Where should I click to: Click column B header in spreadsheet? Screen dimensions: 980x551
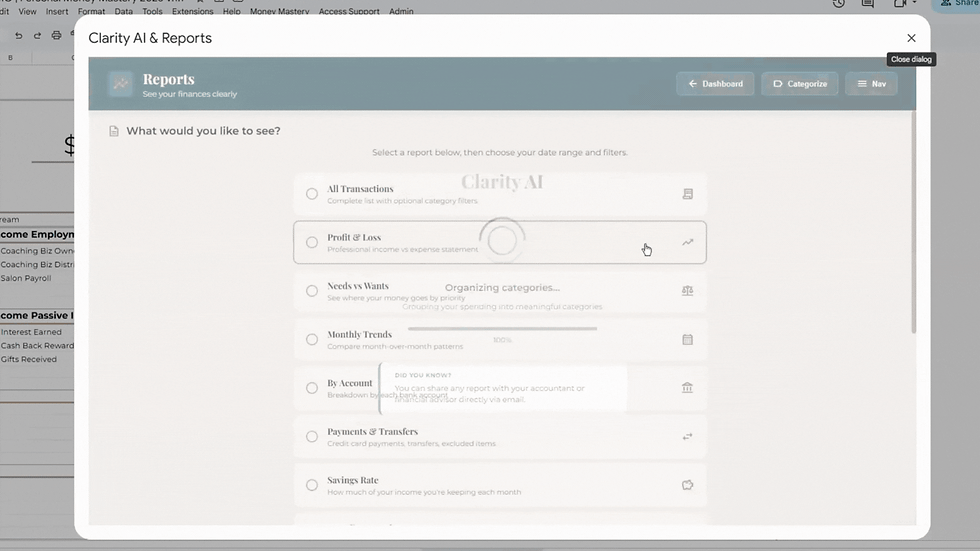pos(11,58)
